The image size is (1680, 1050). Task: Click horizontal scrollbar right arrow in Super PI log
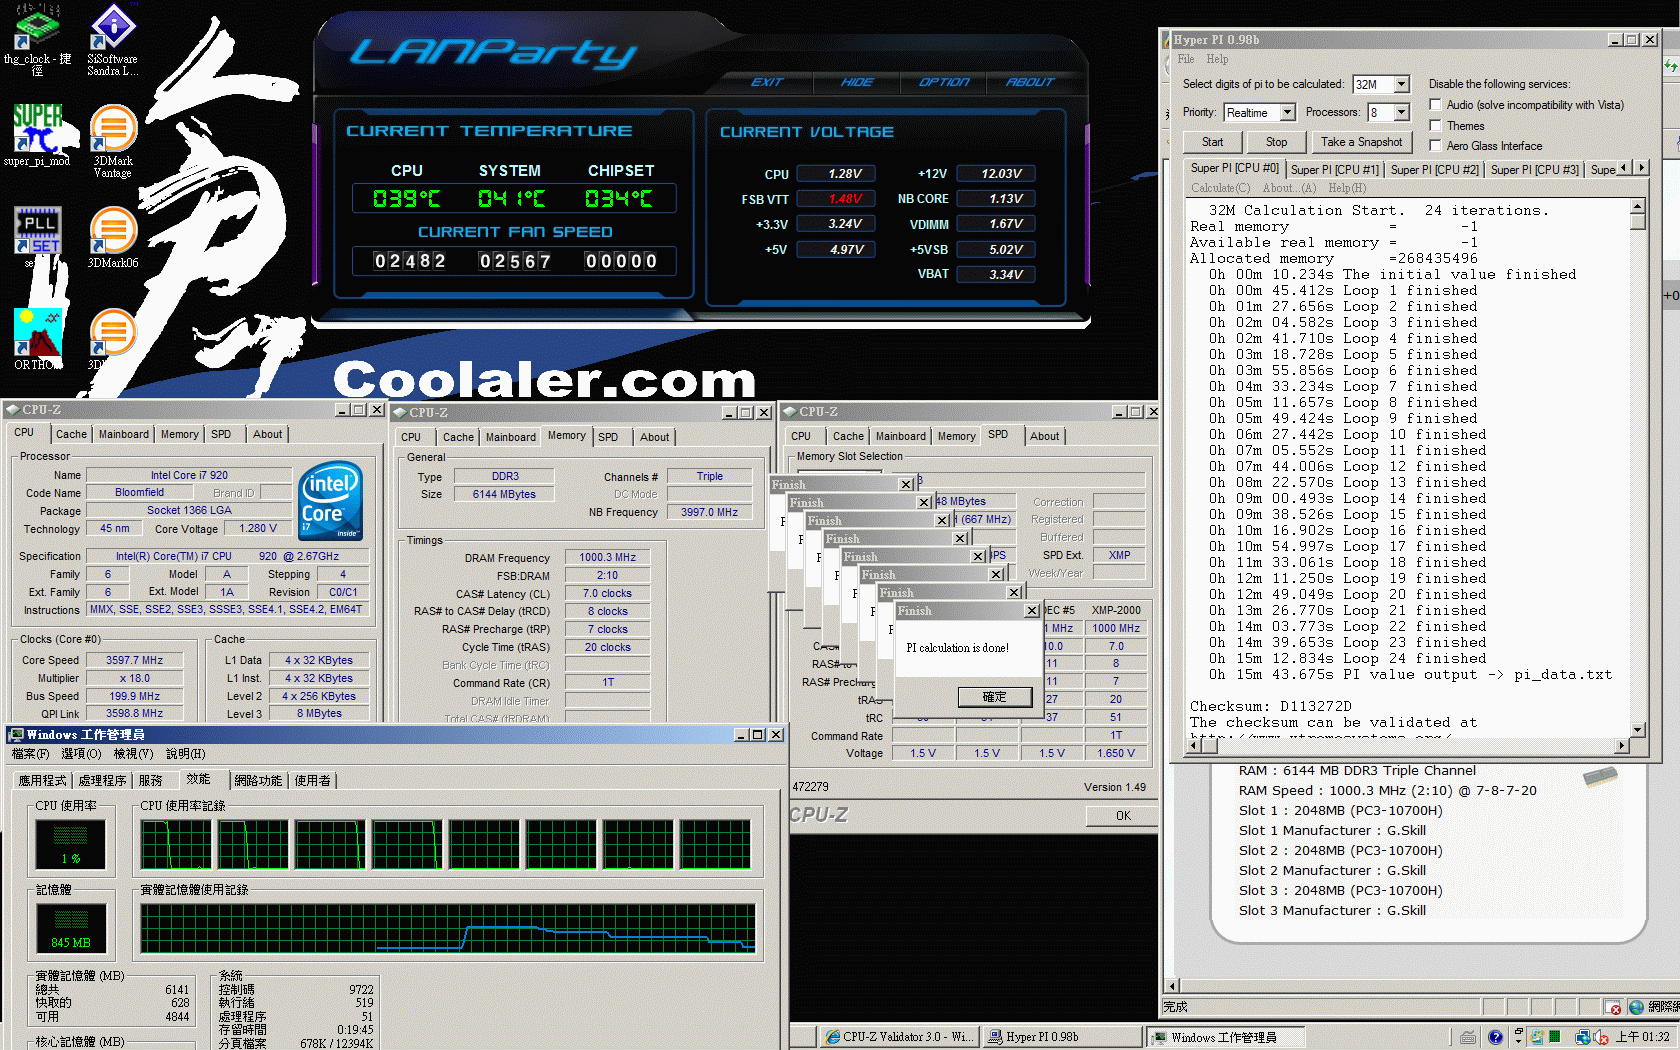1622,745
